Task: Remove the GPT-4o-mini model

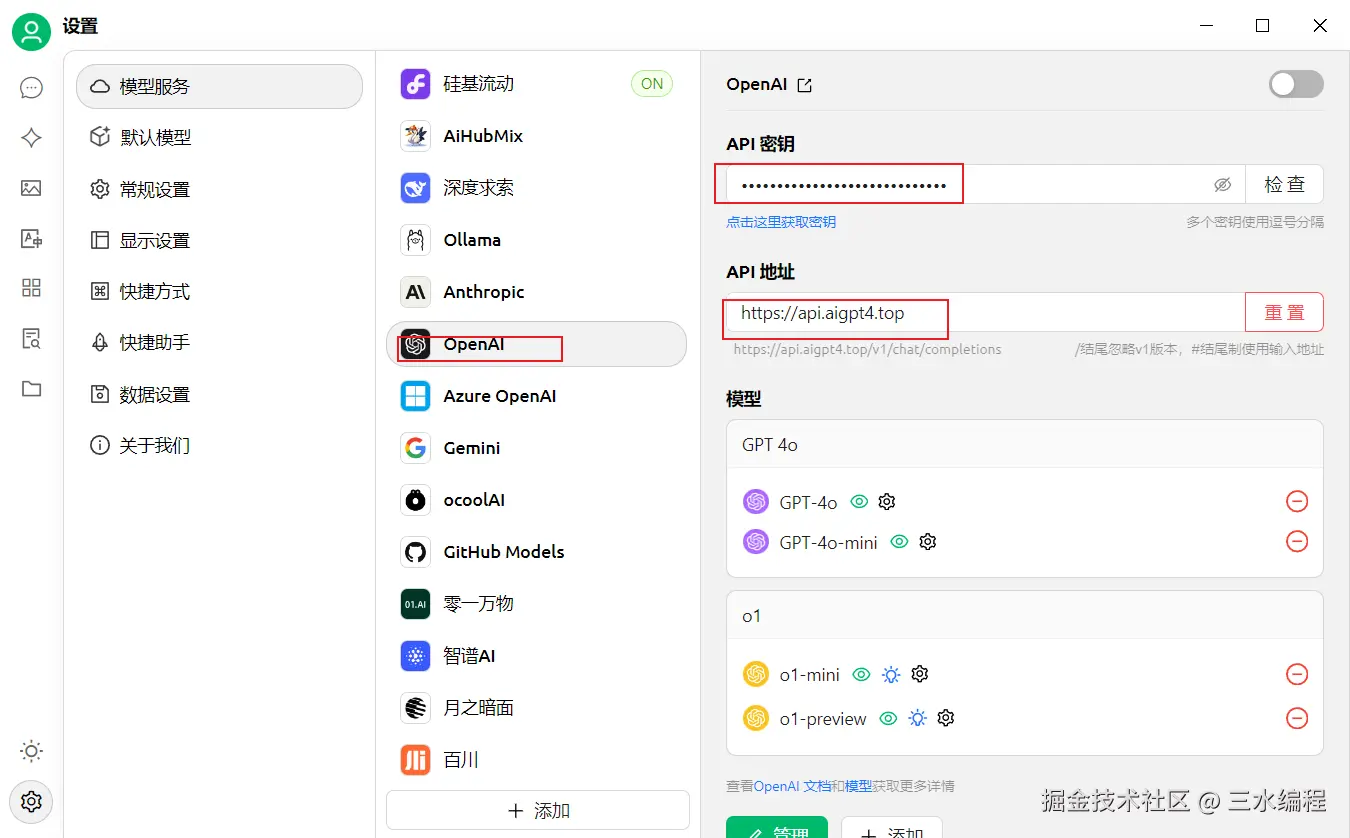Action: (1297, 541)
